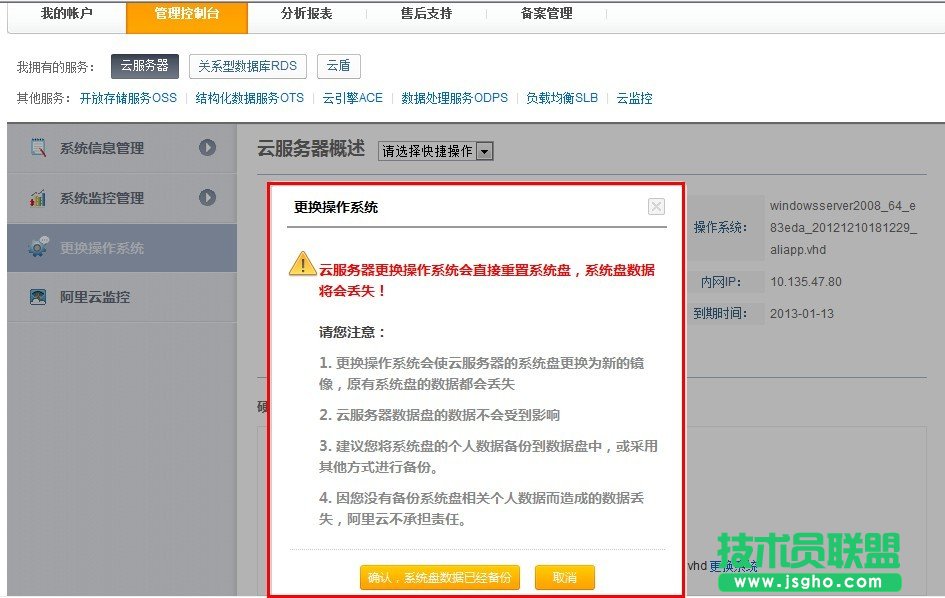This screenshot has height=598, width=945.
Task: Open 我的帐户 tab
Action: [67, 13]
